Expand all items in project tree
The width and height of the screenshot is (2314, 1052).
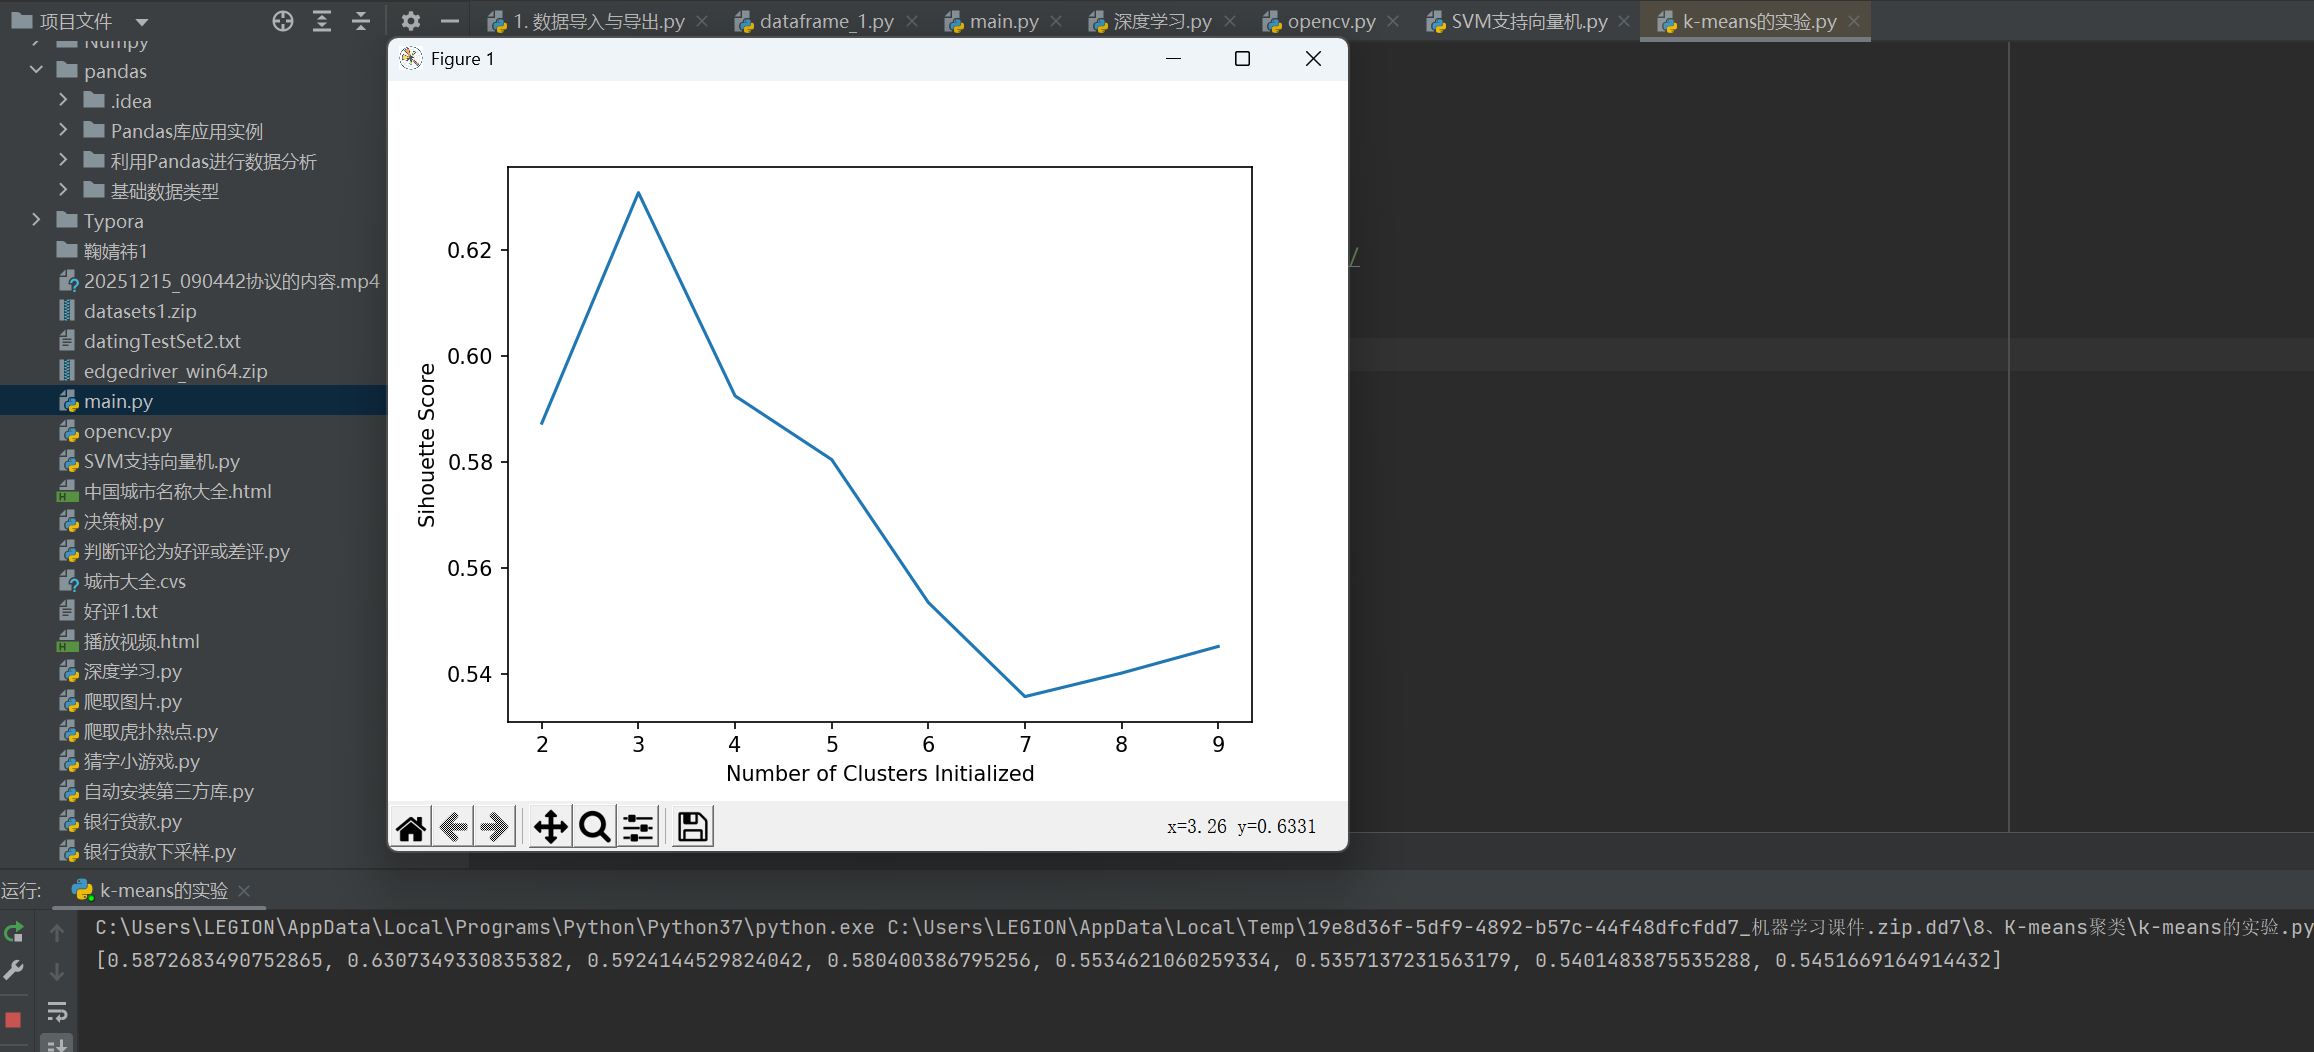(322, 21)
